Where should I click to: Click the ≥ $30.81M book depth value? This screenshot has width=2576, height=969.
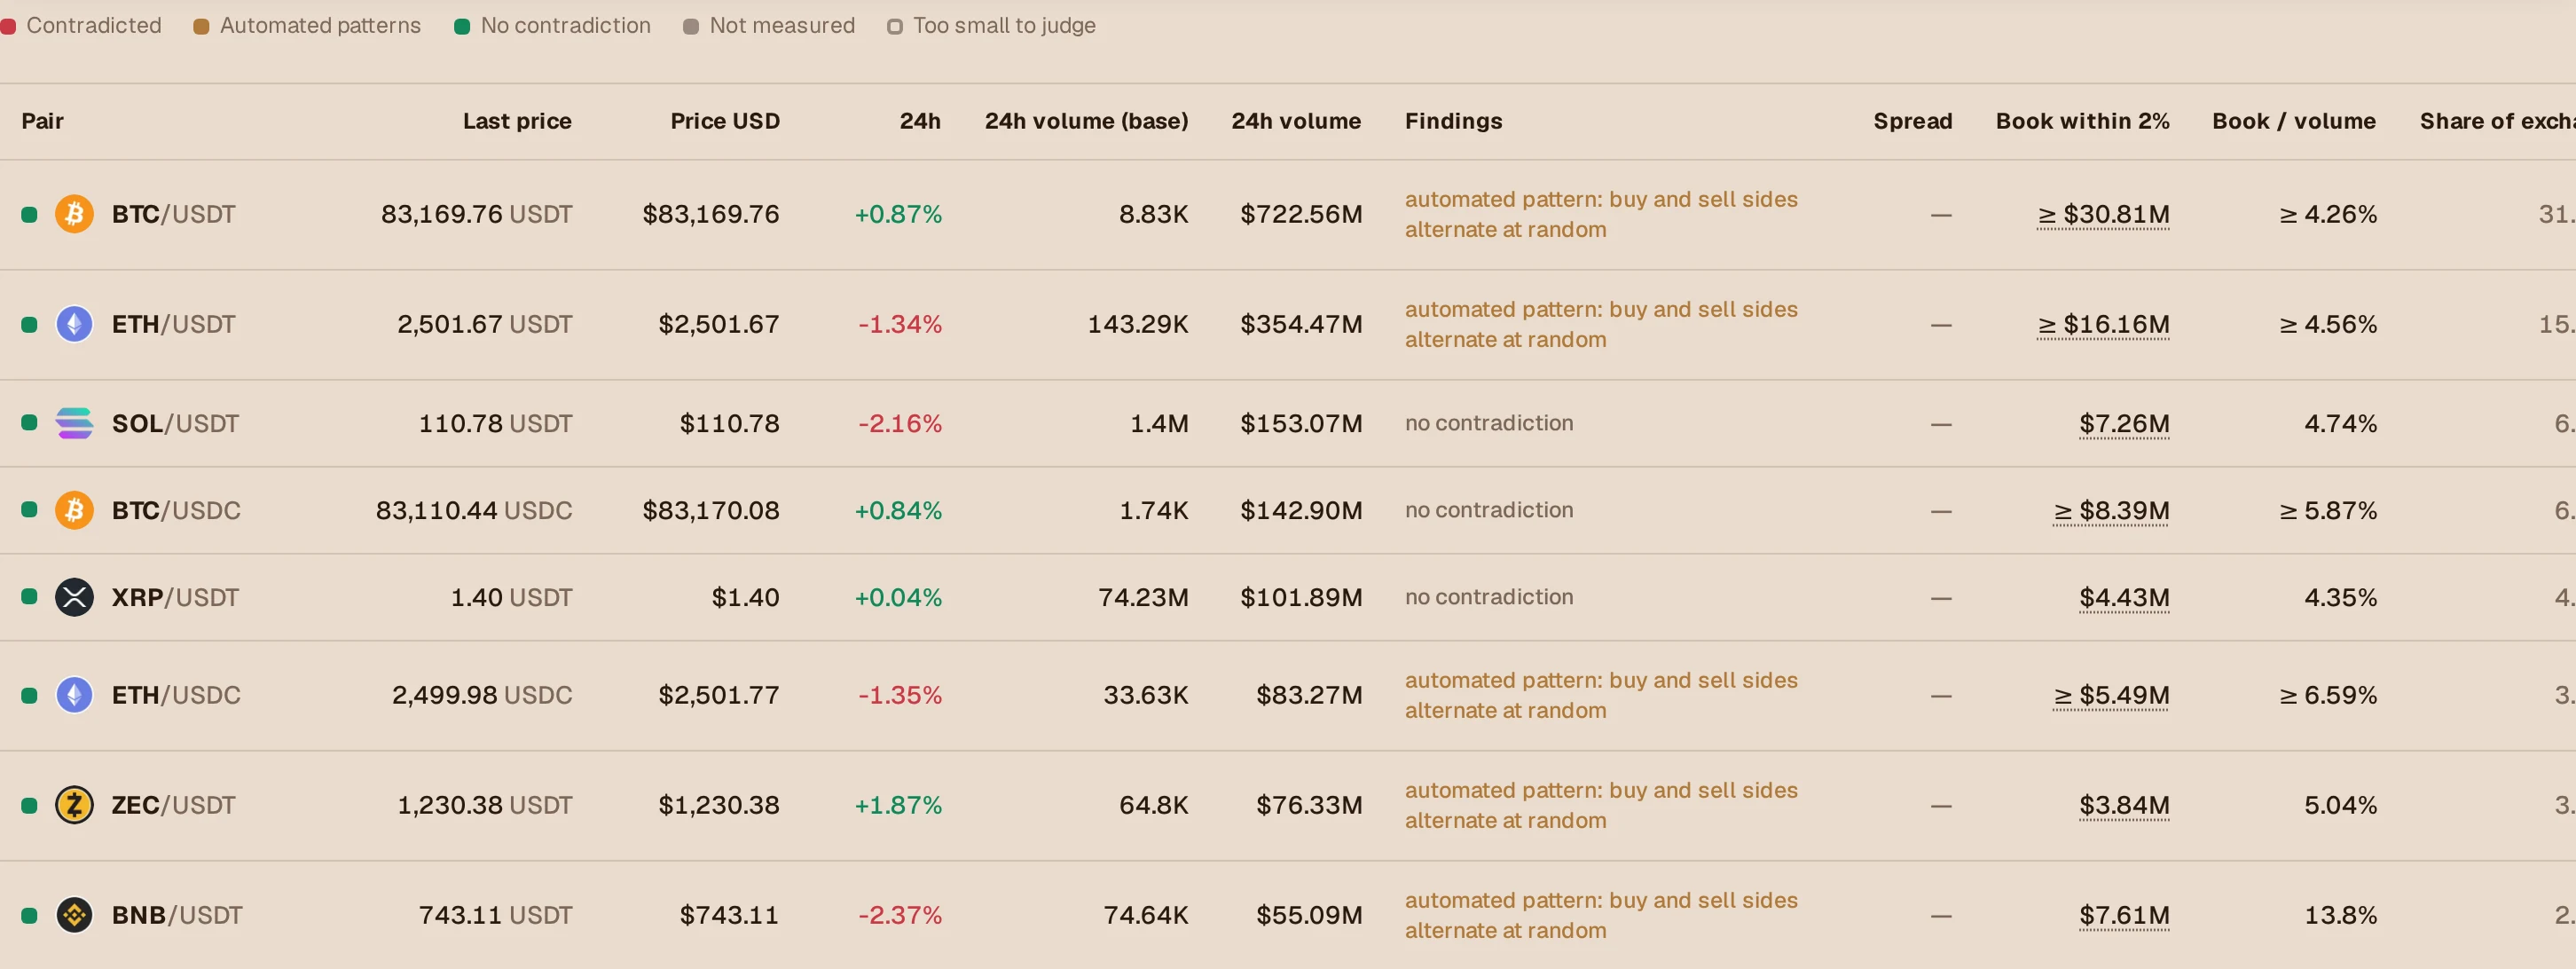2104,214
